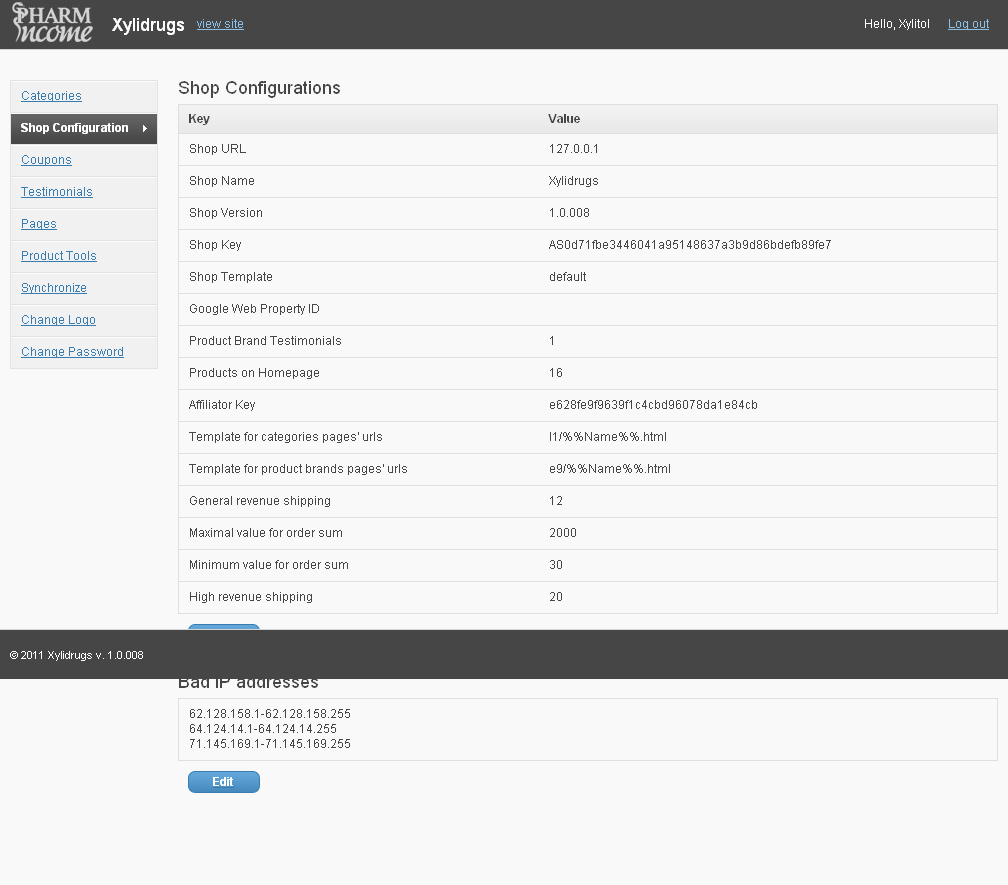The height and width of the screenshot is (885, 1008).
Task: Click the Pharm Income logo
Action: (52, 23)
